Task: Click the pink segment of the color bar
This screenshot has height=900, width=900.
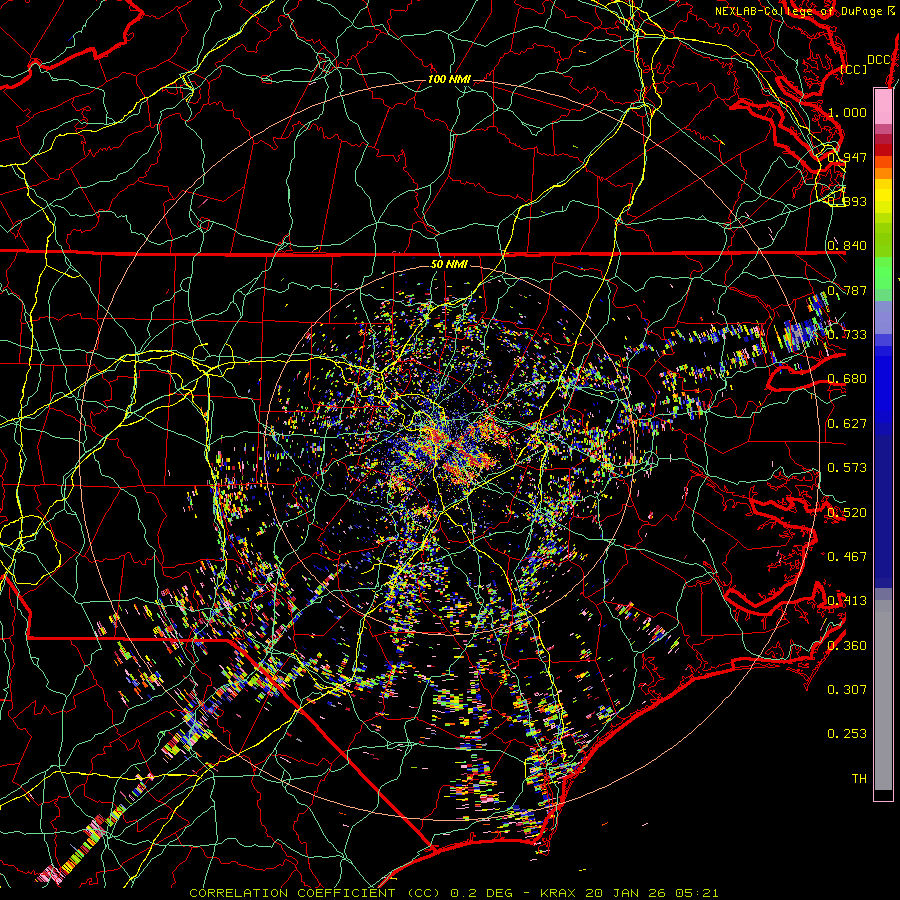Action: coord(883,107)
